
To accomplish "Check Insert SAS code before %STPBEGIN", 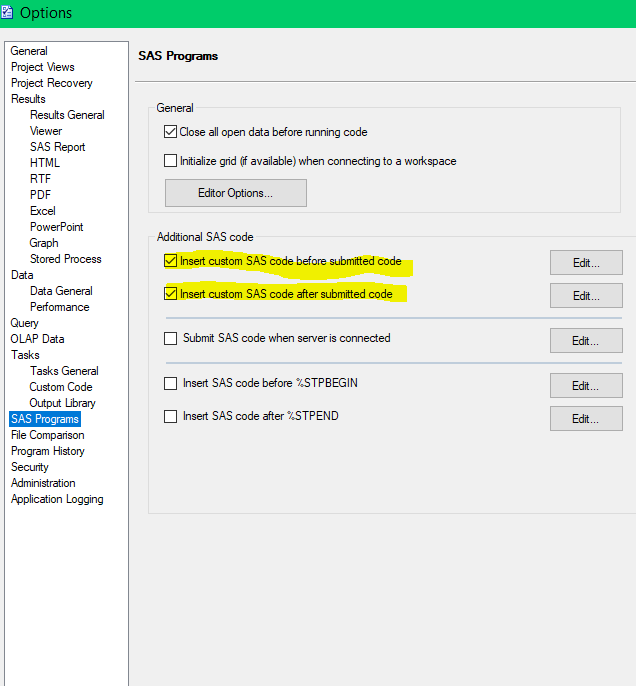I will (x=170, y=384).
